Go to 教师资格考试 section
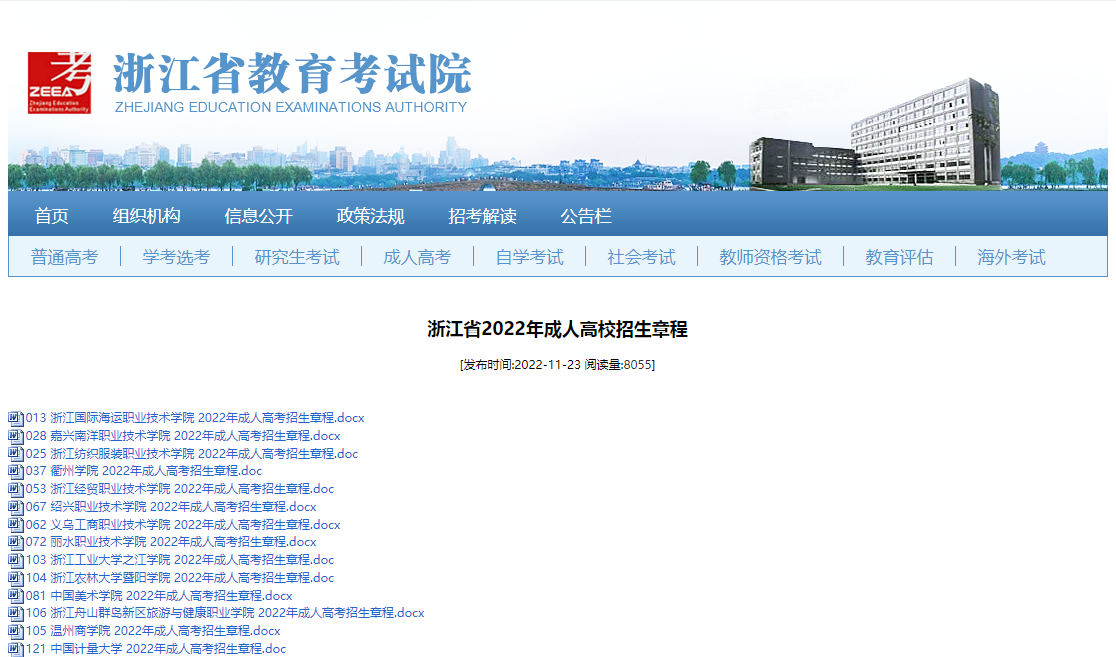This screenshot has width=1116, height=657. pyautogui.click(x=770, y=257)
